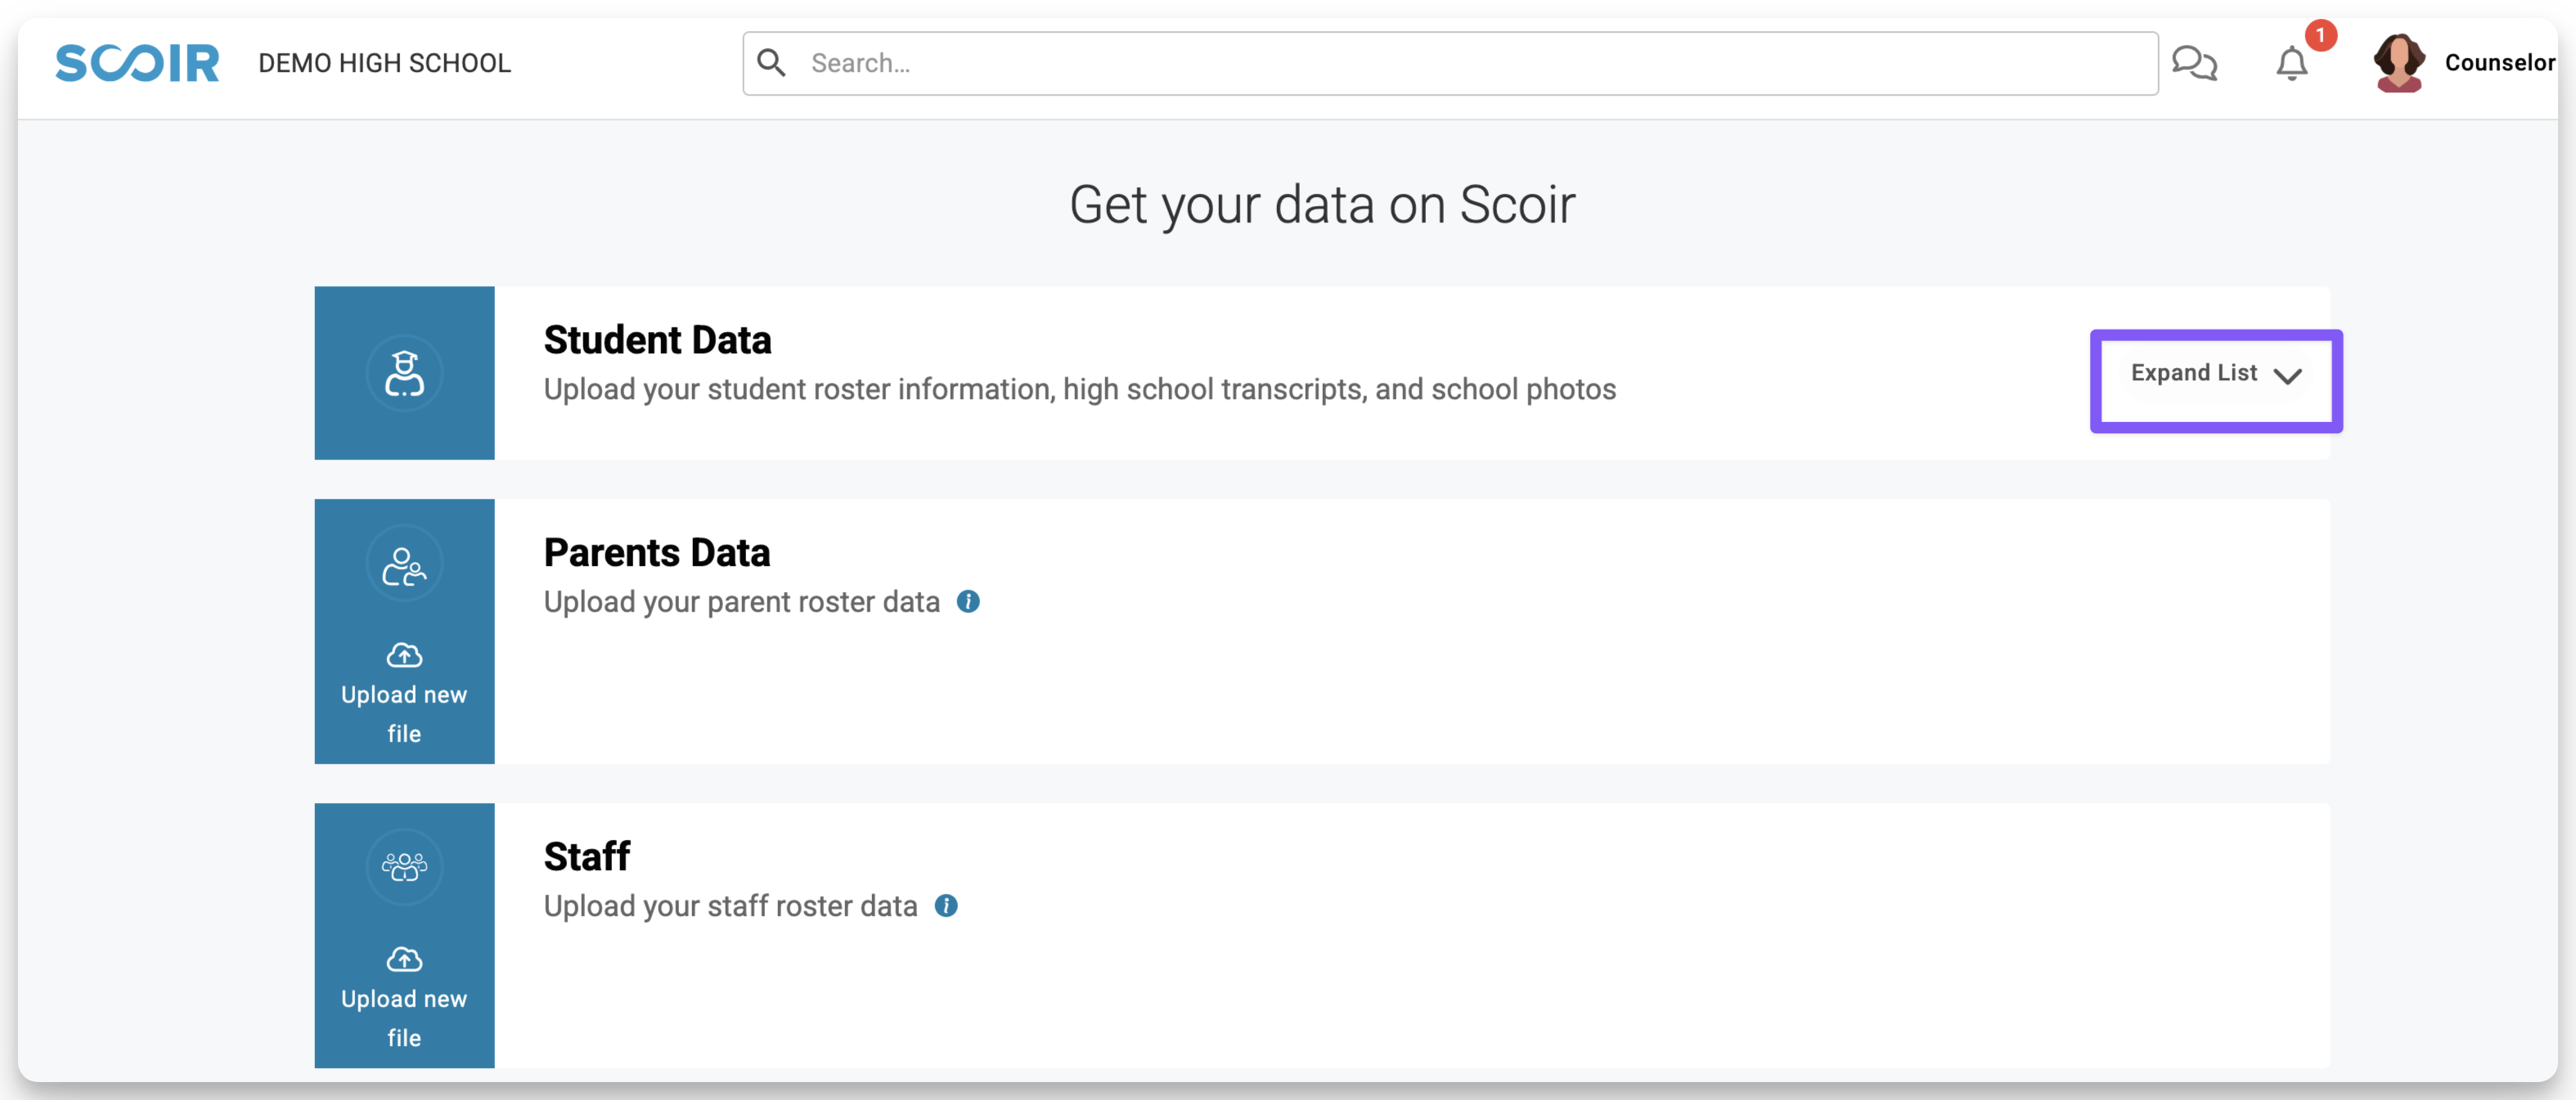Click the search magnifier icon
The height and width of the screenshot is (1100, 2576).
tap(771, 63)
